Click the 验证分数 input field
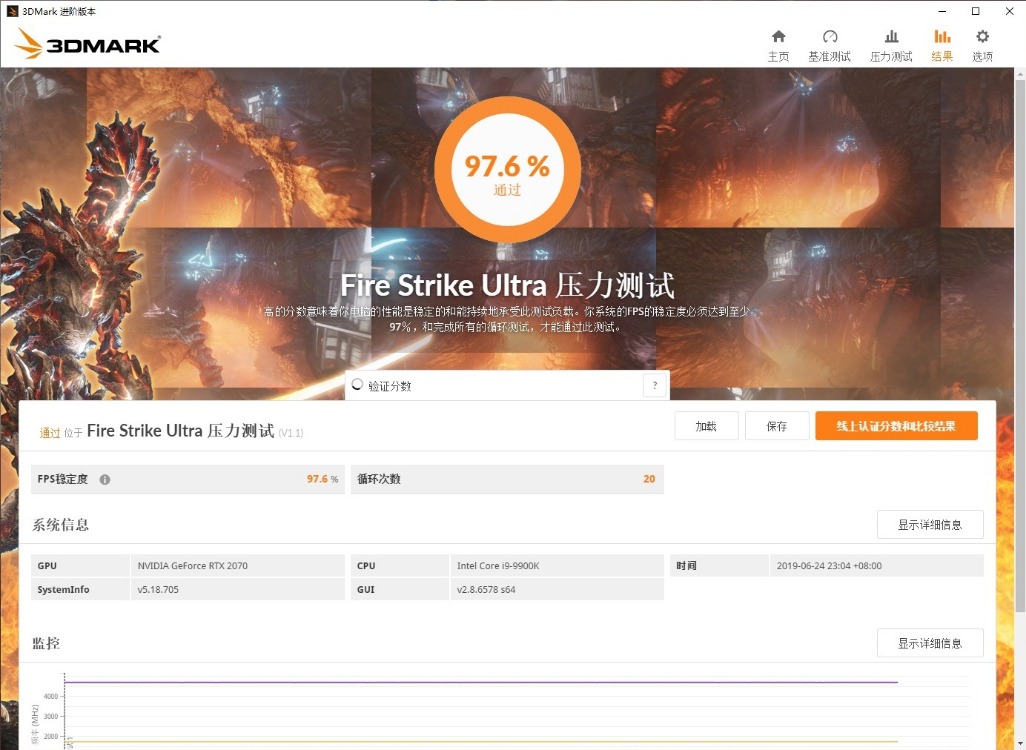 tap(480, 384)
